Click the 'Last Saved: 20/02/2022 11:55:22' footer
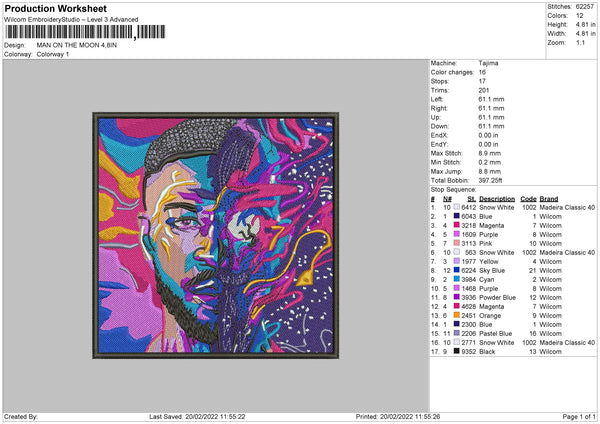Viewport: 600px width, 424px height. point(197,416)
